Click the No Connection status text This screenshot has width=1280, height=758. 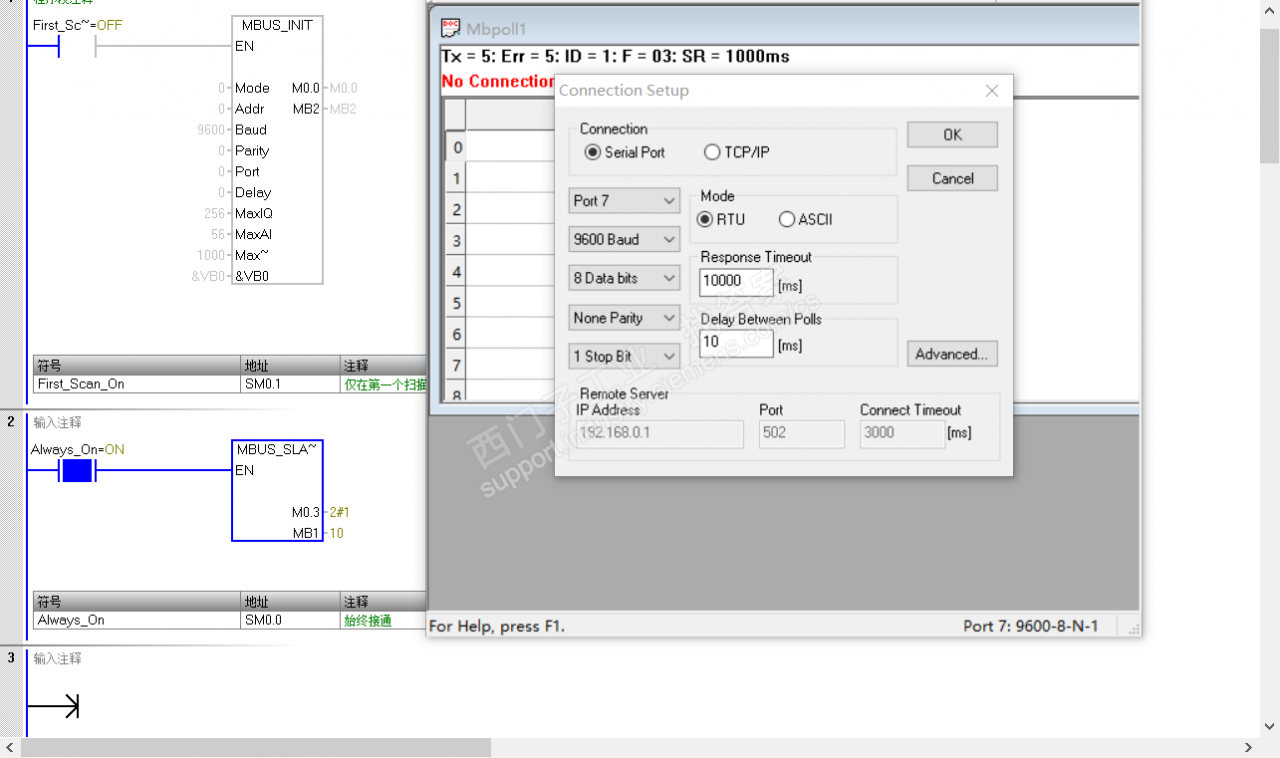pos(498,81)
